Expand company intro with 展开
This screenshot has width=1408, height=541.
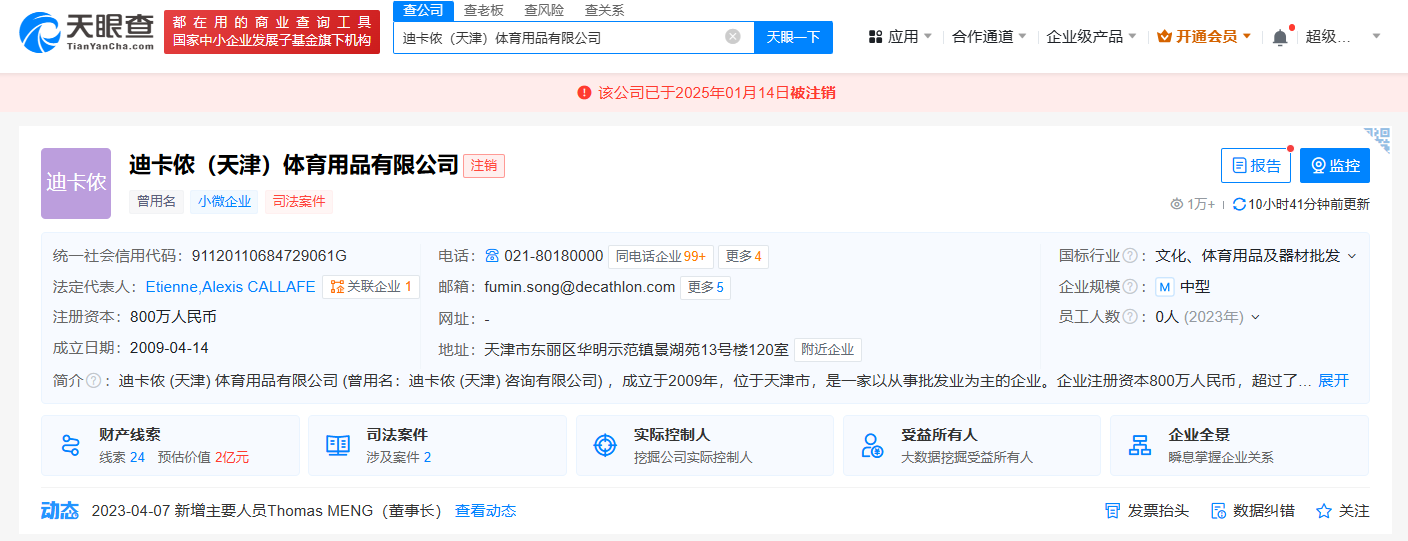1333,381
